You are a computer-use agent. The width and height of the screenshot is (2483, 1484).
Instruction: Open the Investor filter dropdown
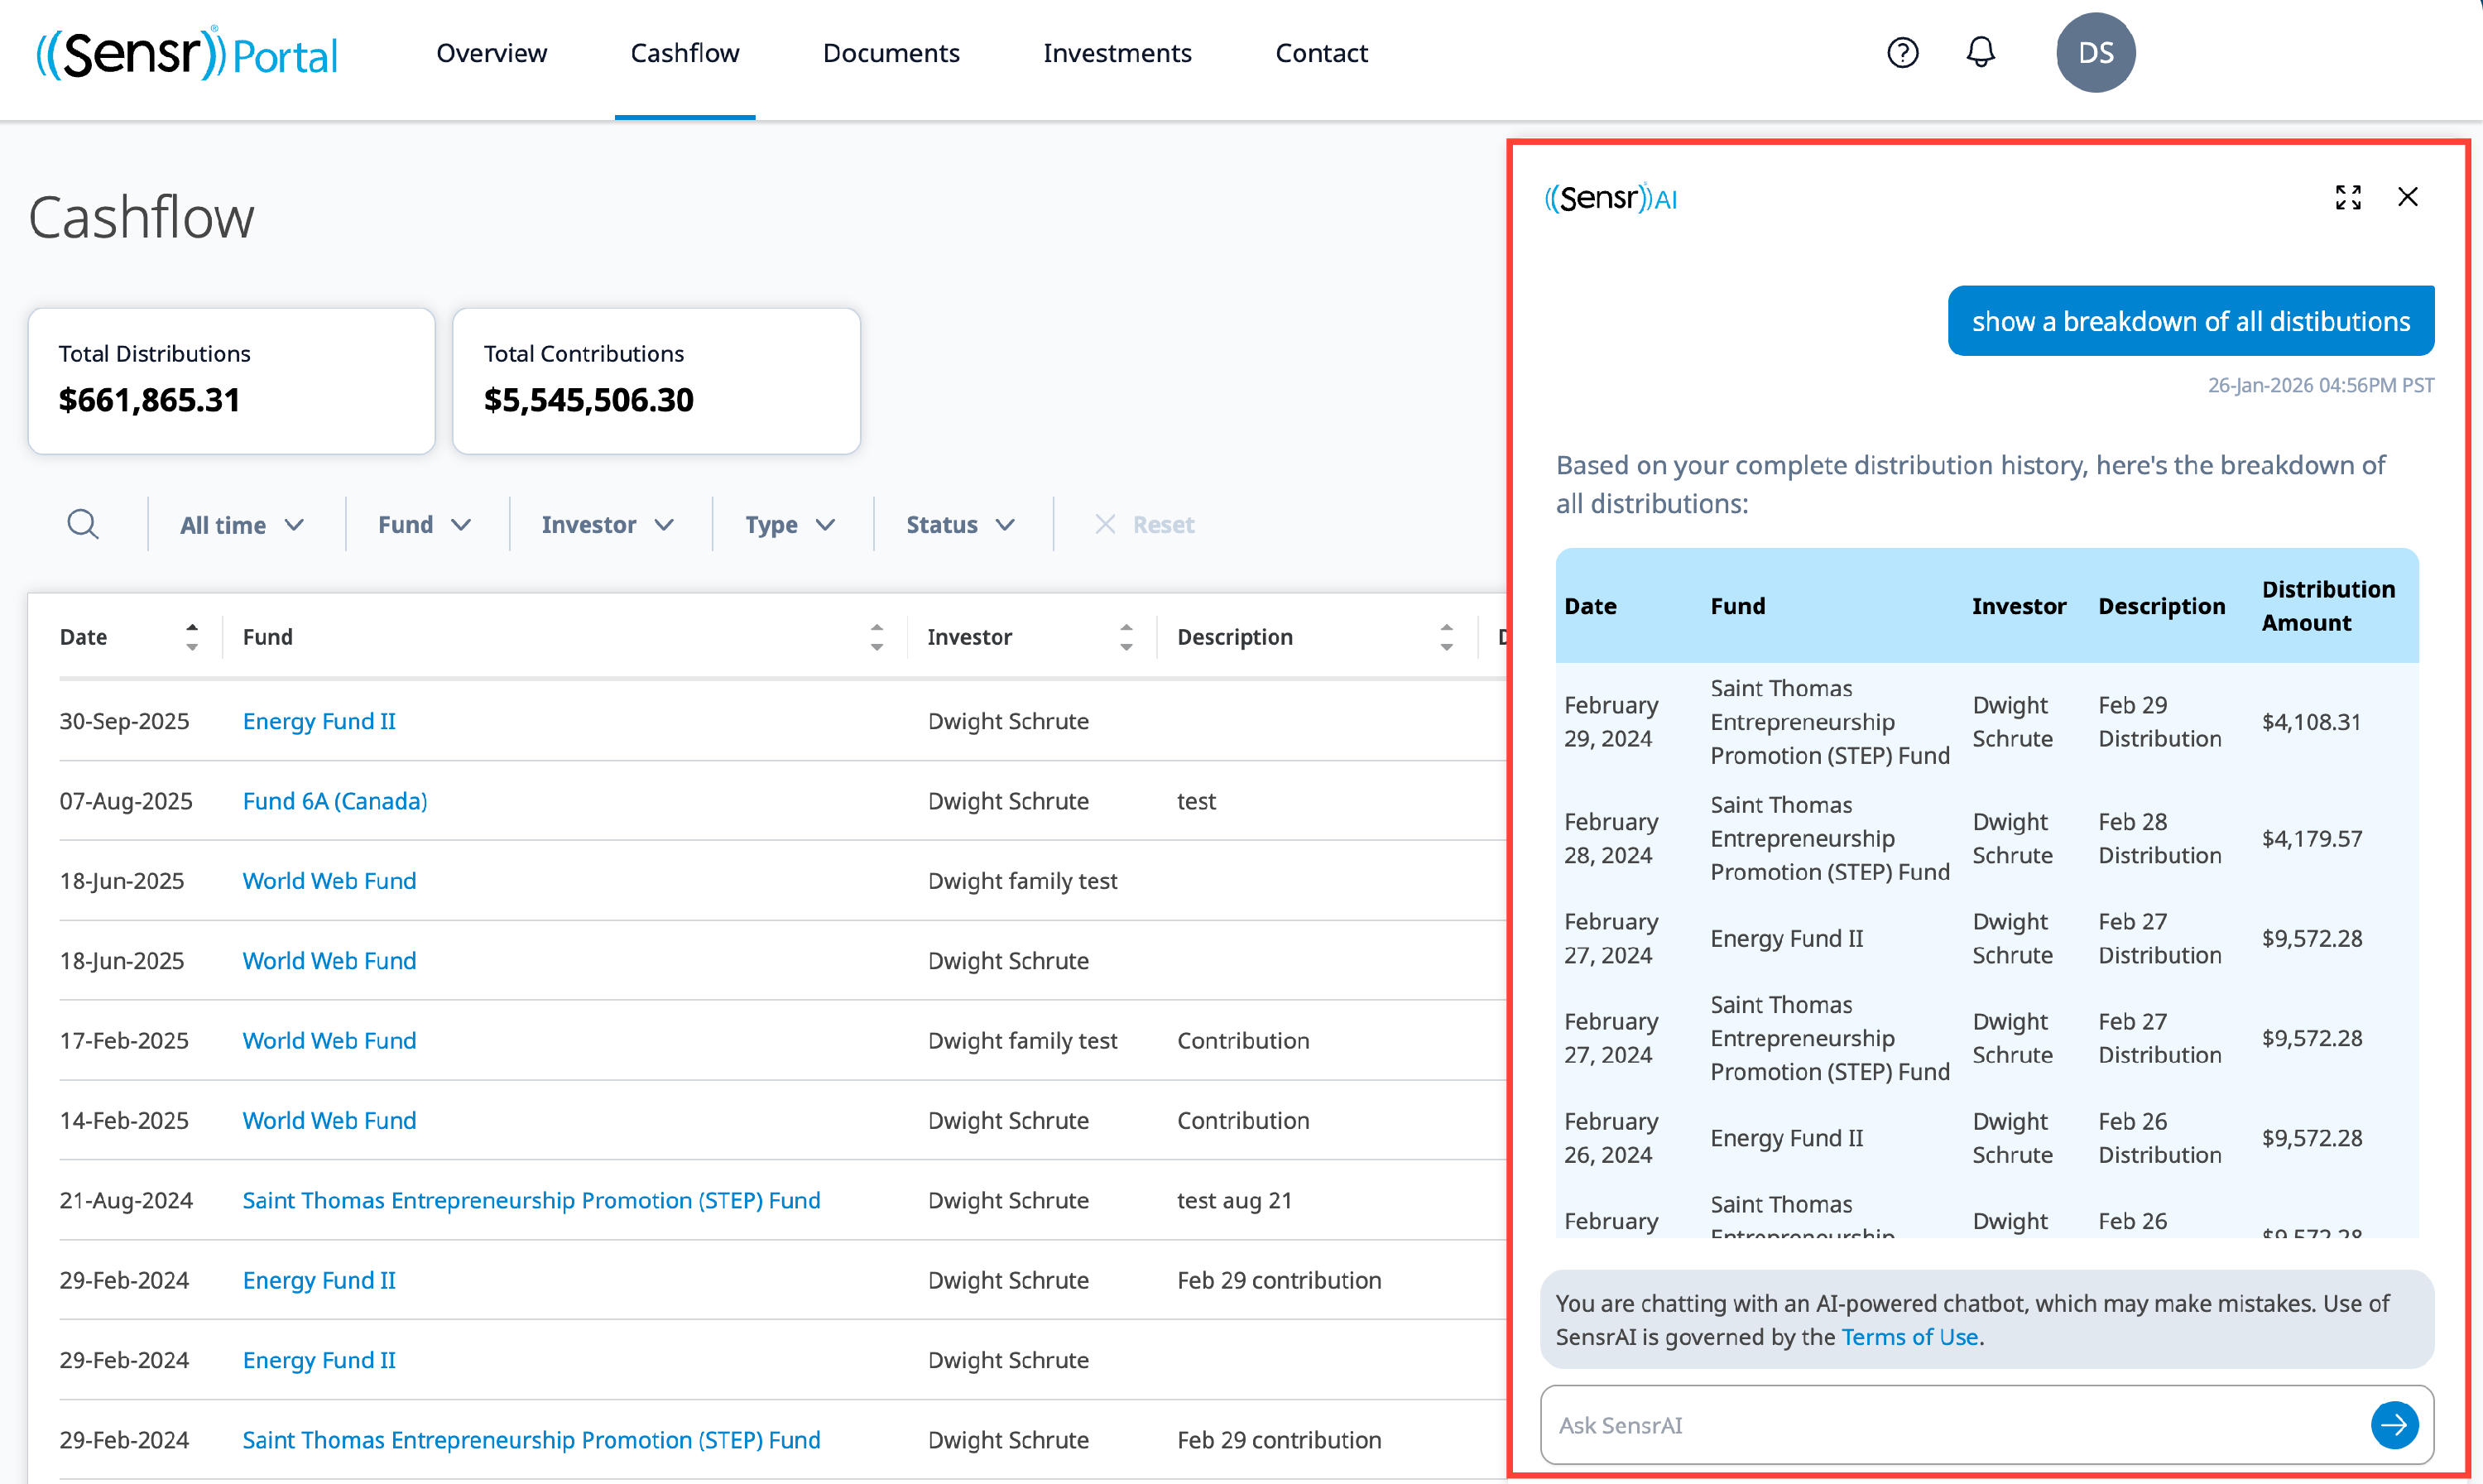pos(607,525)
